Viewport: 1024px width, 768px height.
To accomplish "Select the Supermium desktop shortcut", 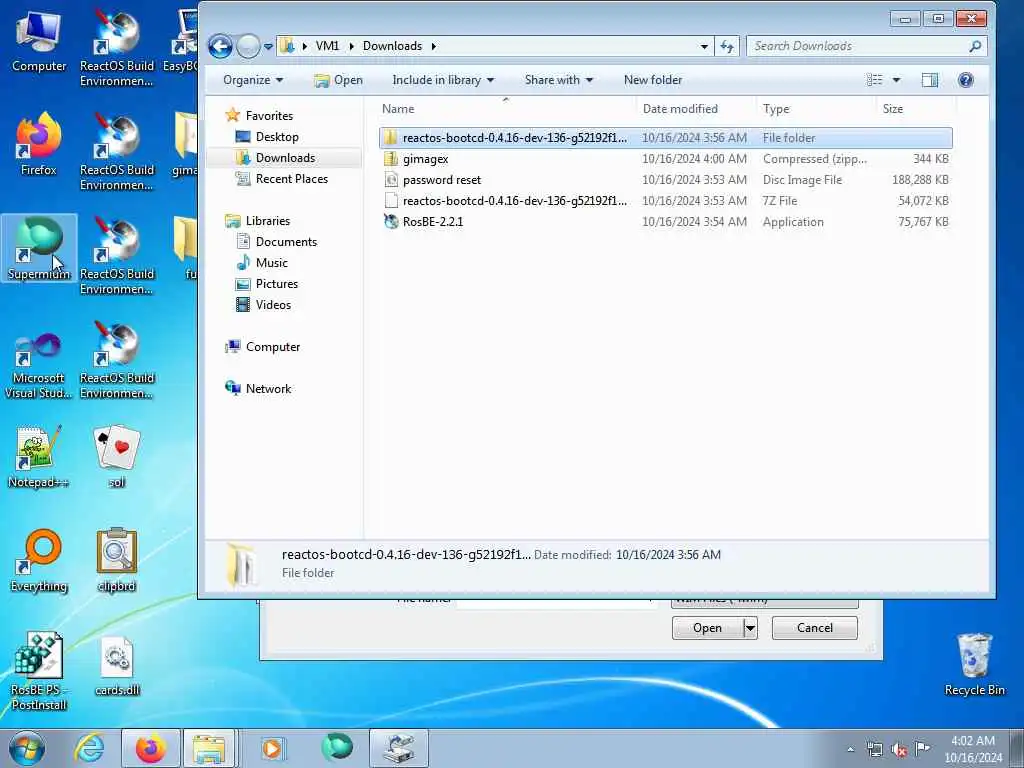I will coord(39,248).
